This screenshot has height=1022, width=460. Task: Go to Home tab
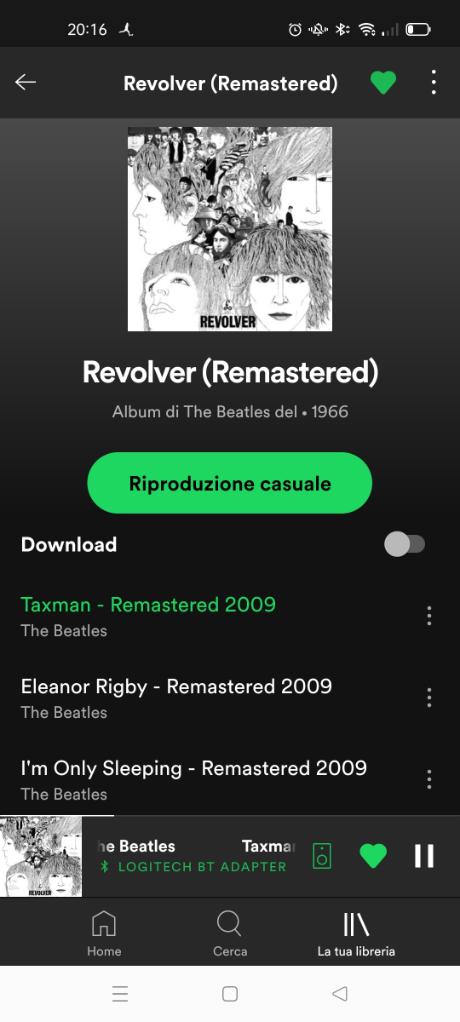pos(104,934)
